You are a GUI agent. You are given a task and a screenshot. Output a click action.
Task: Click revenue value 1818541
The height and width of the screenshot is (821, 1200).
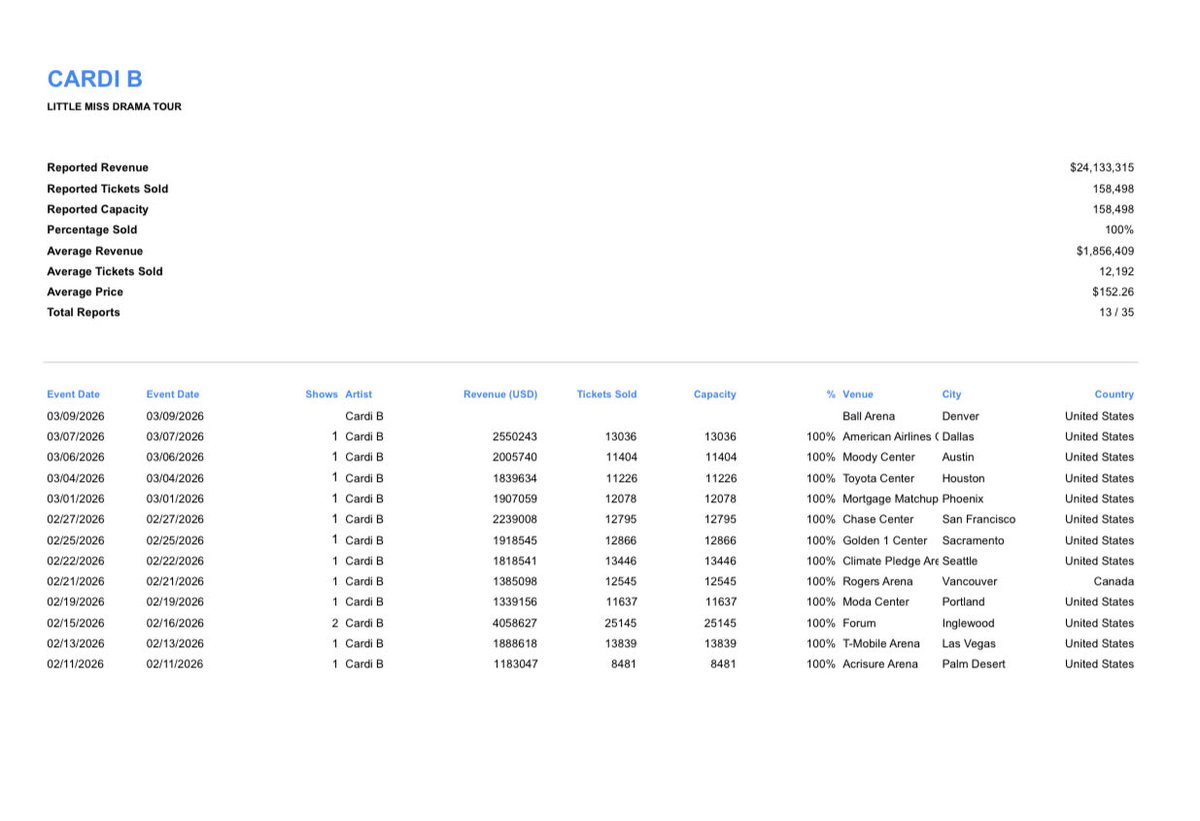pyautogui.click(x=515, y=561)
